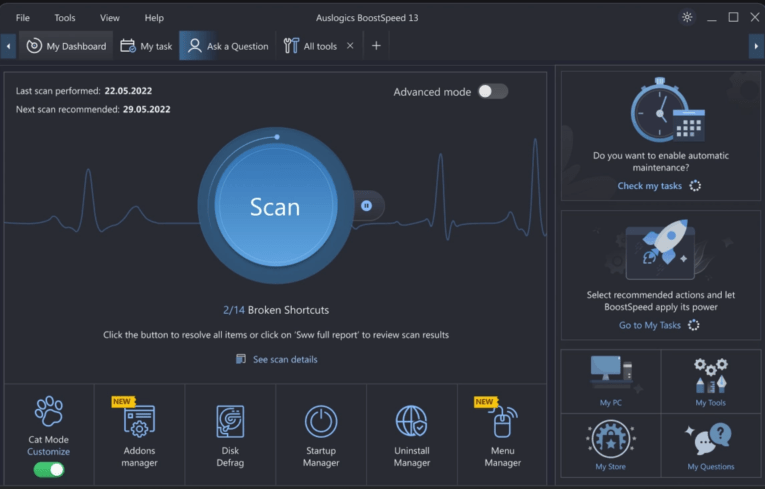Open the Tools menu

65,17
